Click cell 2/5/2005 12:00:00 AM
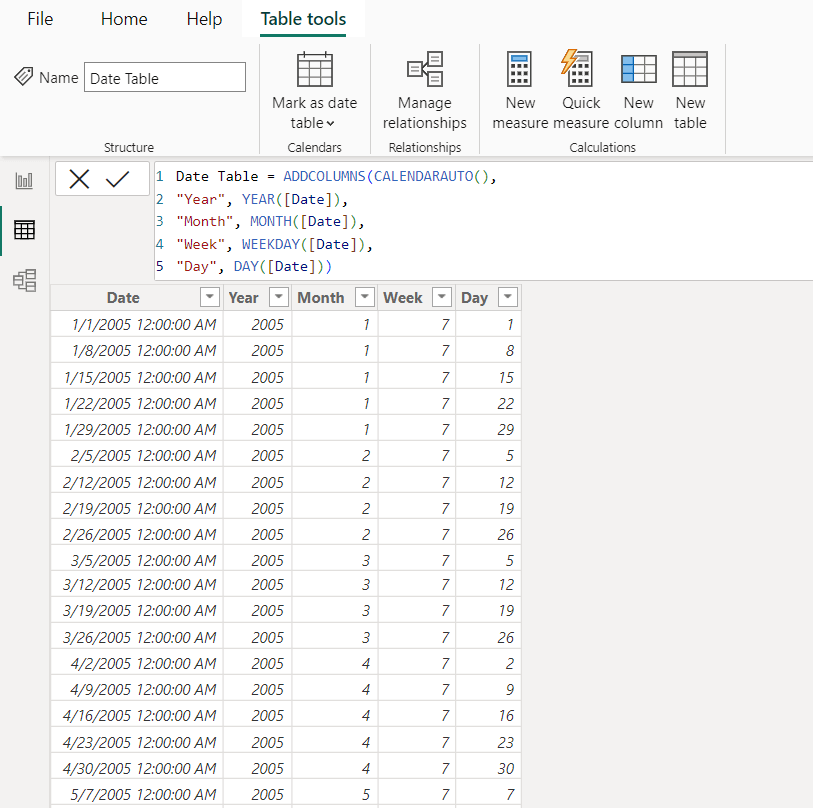 point(137,455)
